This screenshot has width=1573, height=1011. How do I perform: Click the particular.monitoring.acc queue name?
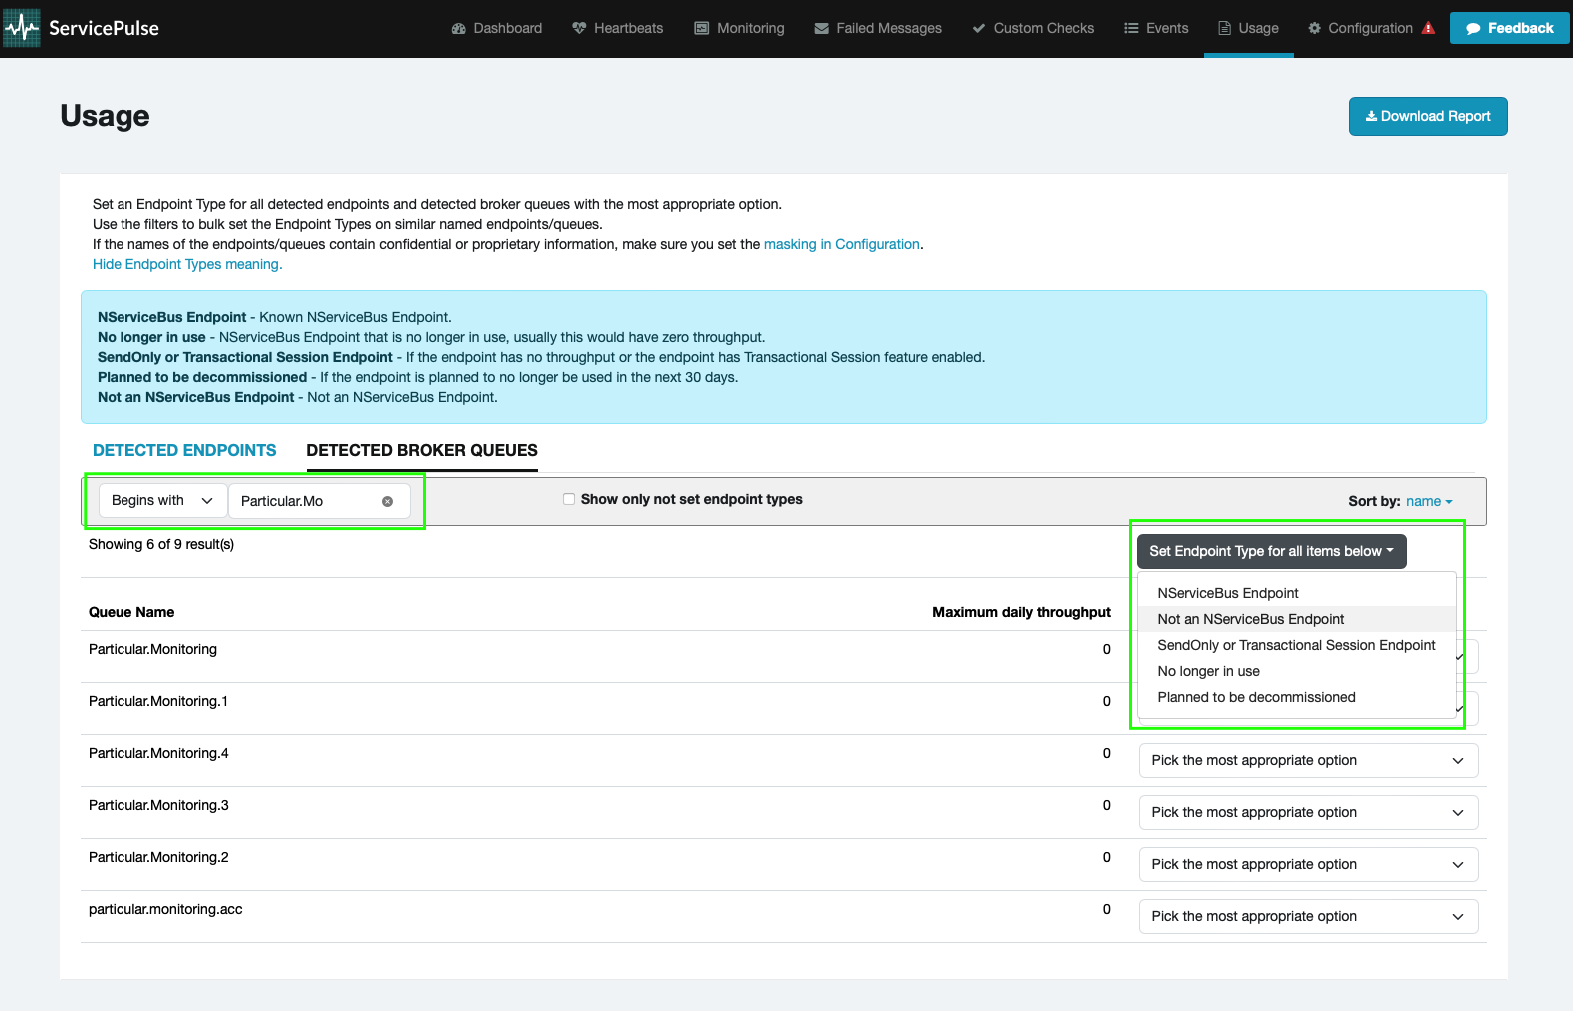tap(166, 909)
